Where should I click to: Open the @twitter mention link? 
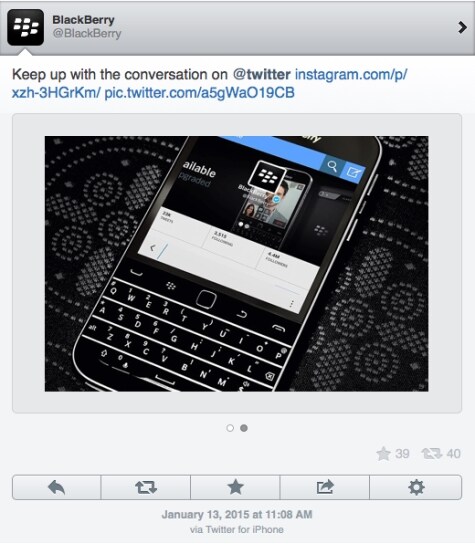pos(262,74)
